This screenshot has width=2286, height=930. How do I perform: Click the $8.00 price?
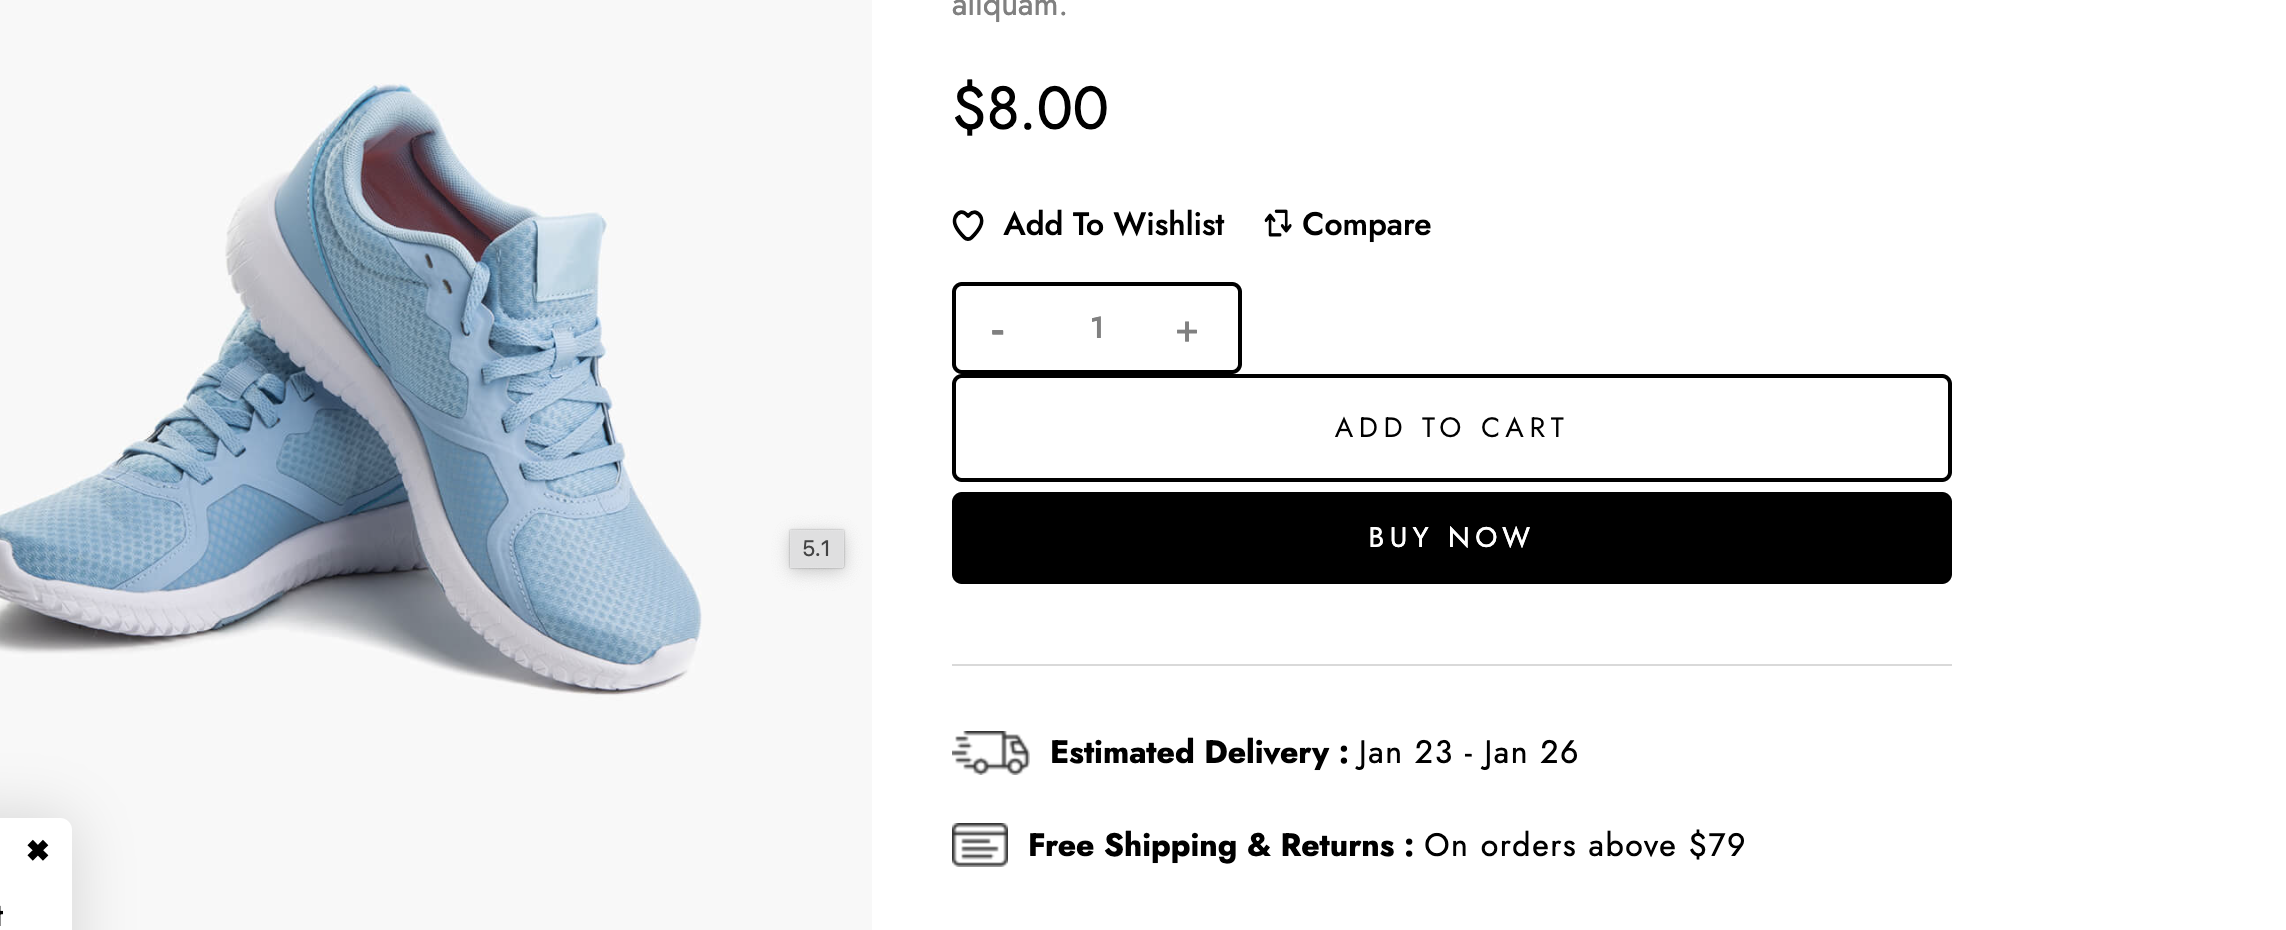pos(1030,108)
